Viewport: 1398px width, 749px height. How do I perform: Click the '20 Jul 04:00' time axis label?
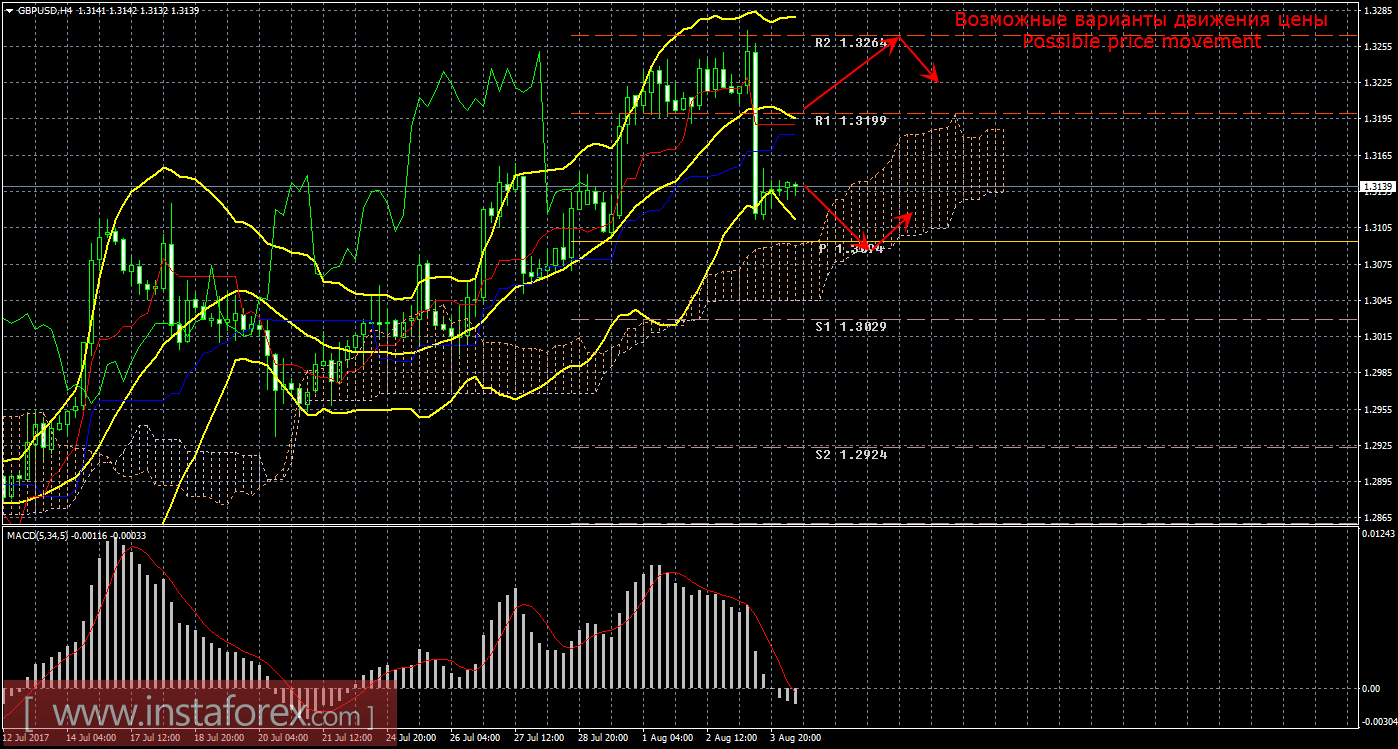pos(283,739)
